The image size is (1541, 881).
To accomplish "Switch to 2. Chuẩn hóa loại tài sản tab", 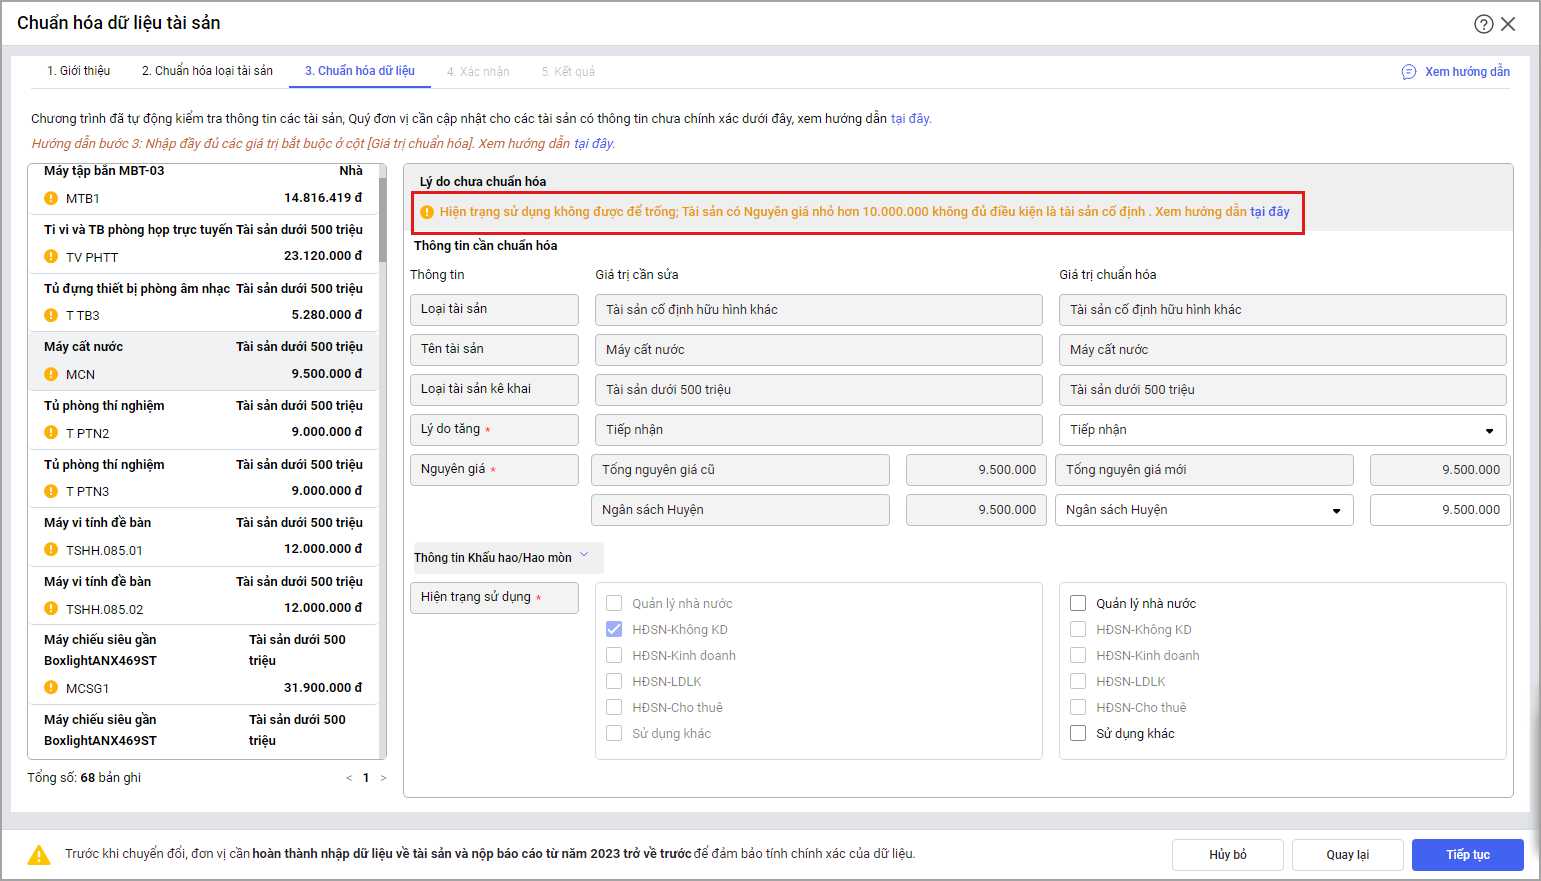I will point(207,71).
